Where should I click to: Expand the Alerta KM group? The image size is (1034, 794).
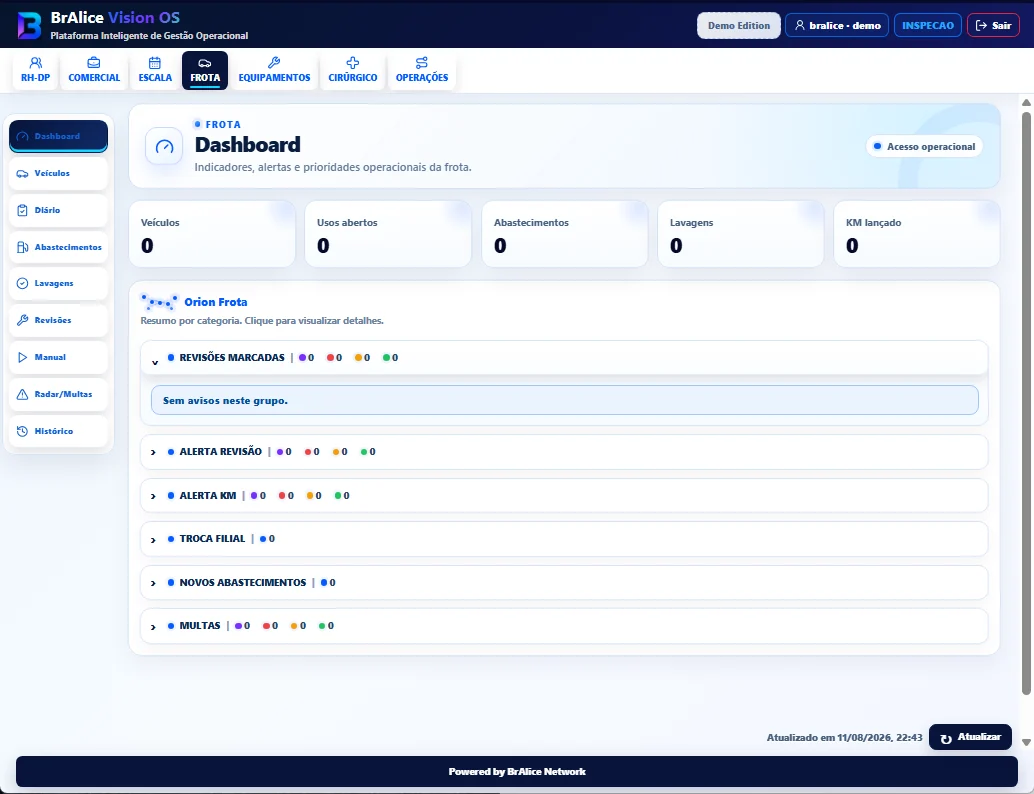tap(564, 496)
